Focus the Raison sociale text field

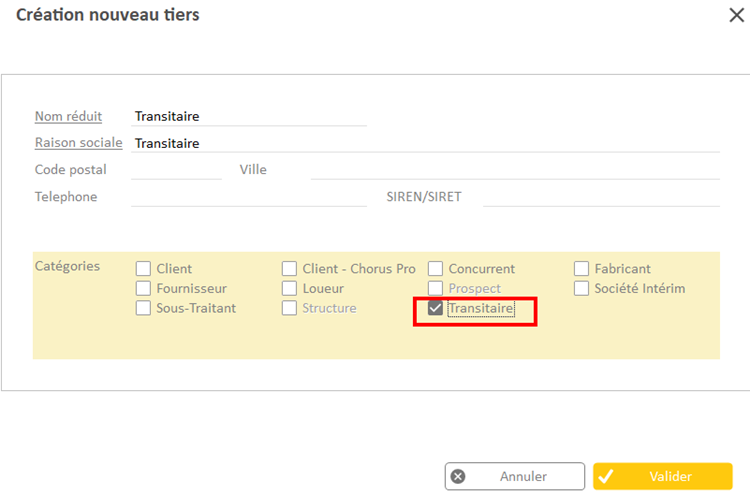pyautogui.click(x=425, y=144)
